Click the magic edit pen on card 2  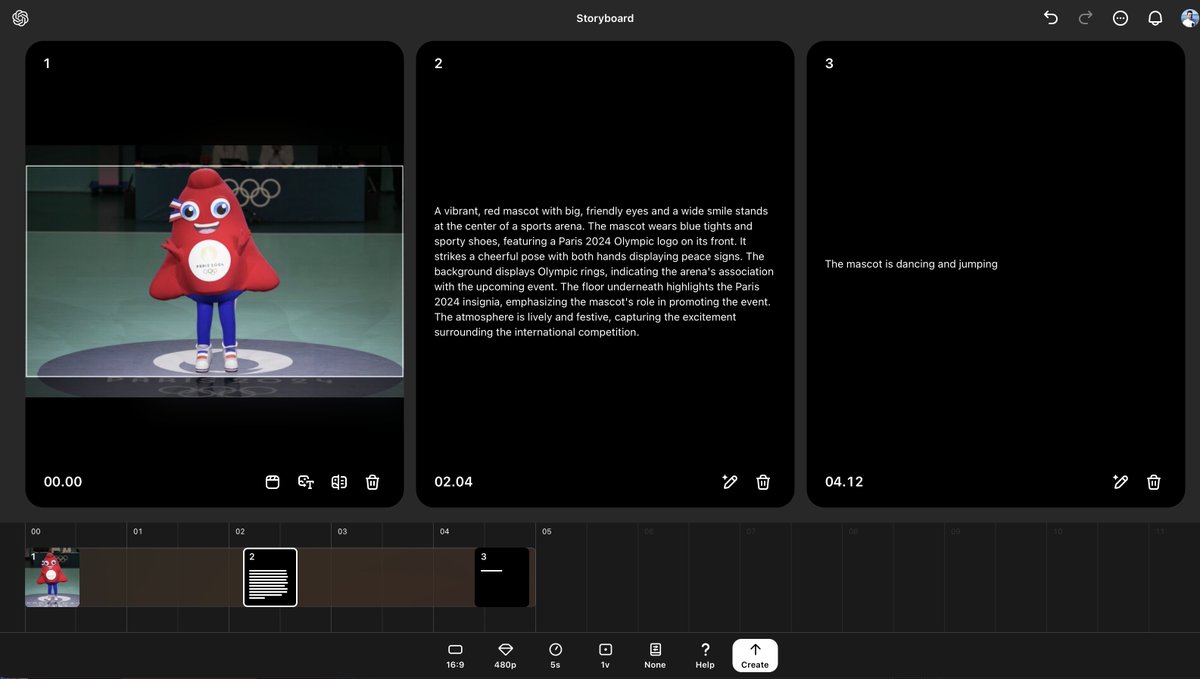[x=730, y=482]
